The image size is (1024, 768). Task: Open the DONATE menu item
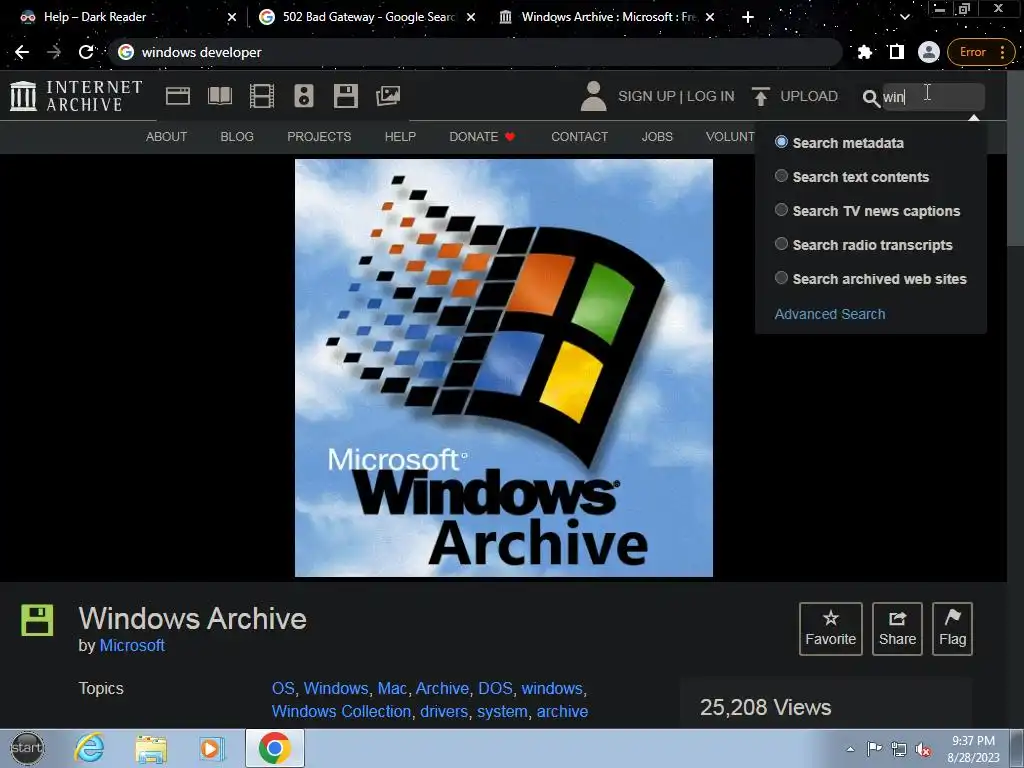coord(482,136)
